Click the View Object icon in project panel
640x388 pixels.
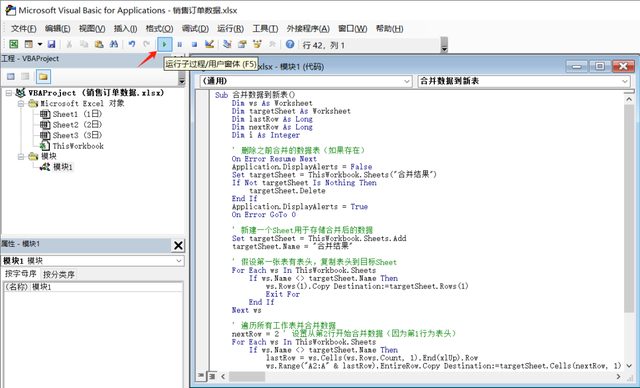pyautogui.click(x=25, y=76)
